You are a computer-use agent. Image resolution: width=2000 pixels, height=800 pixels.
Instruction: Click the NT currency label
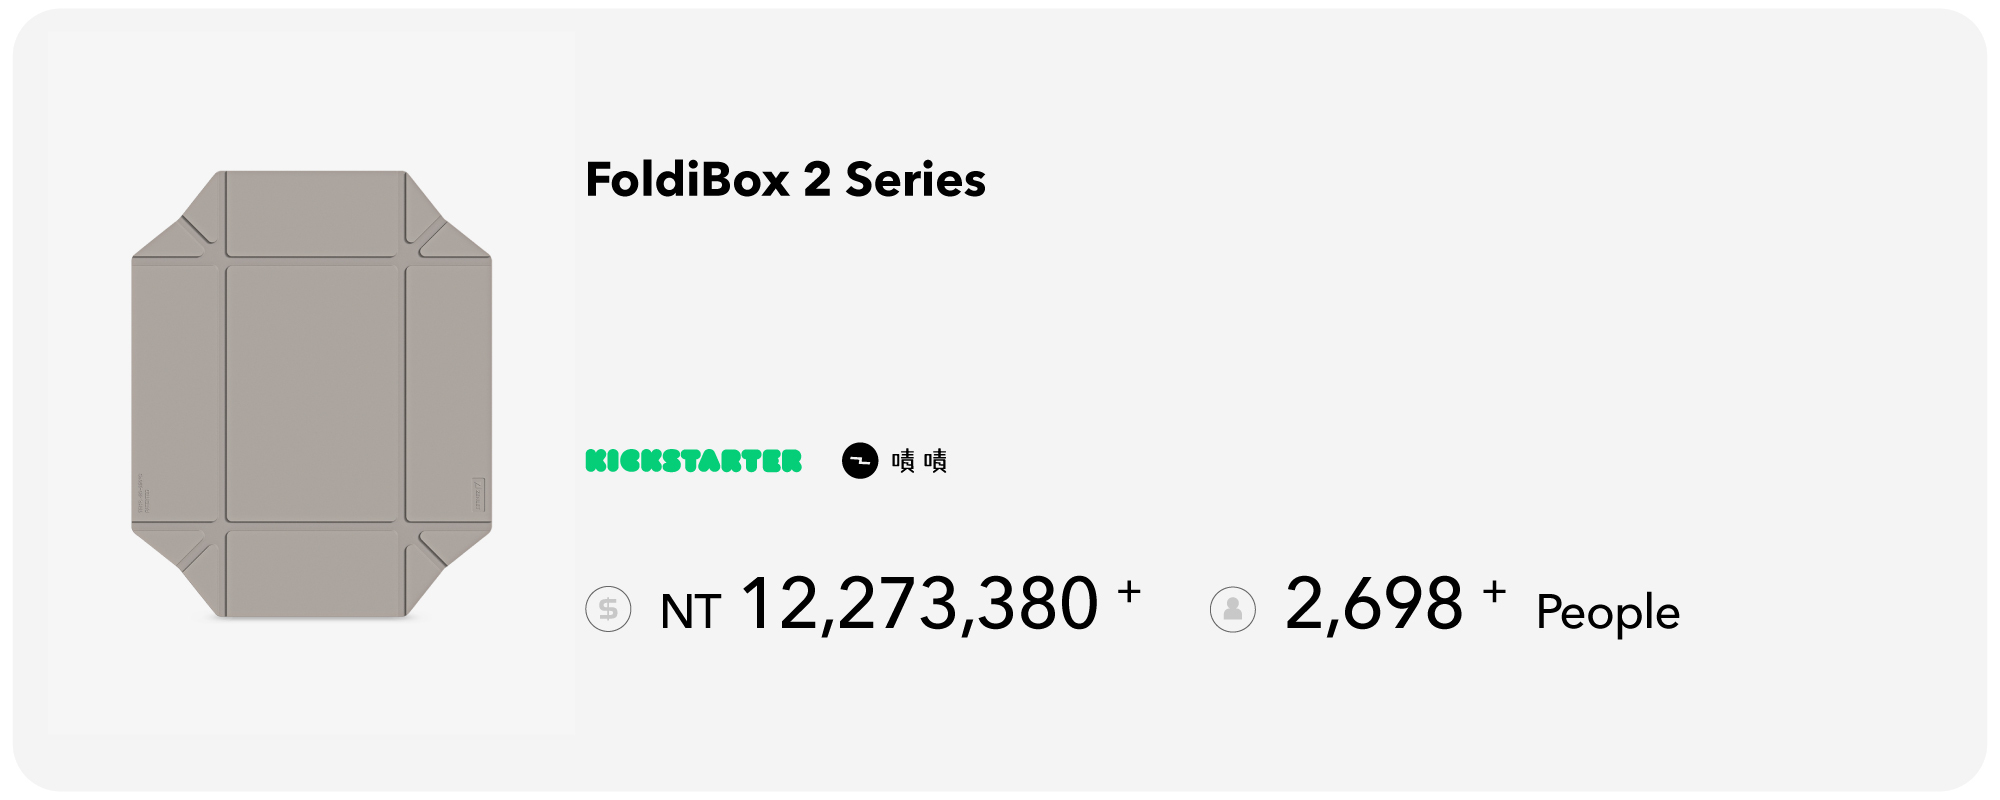690,612
